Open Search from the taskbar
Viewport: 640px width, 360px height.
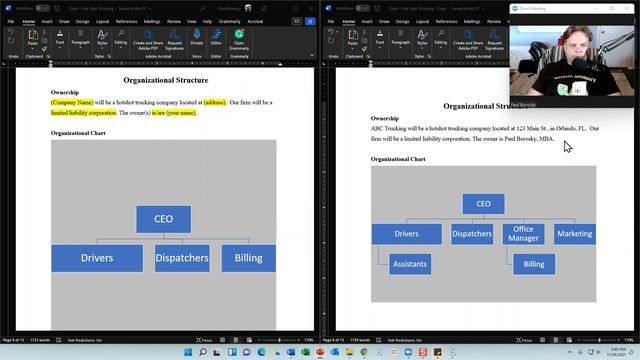(x=203, y=352)
